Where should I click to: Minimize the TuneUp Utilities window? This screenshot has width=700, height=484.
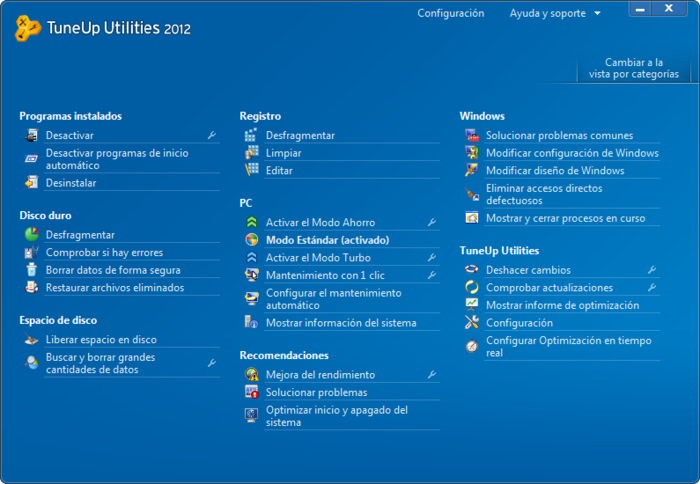pyautogui.click(x=640, y=8)
